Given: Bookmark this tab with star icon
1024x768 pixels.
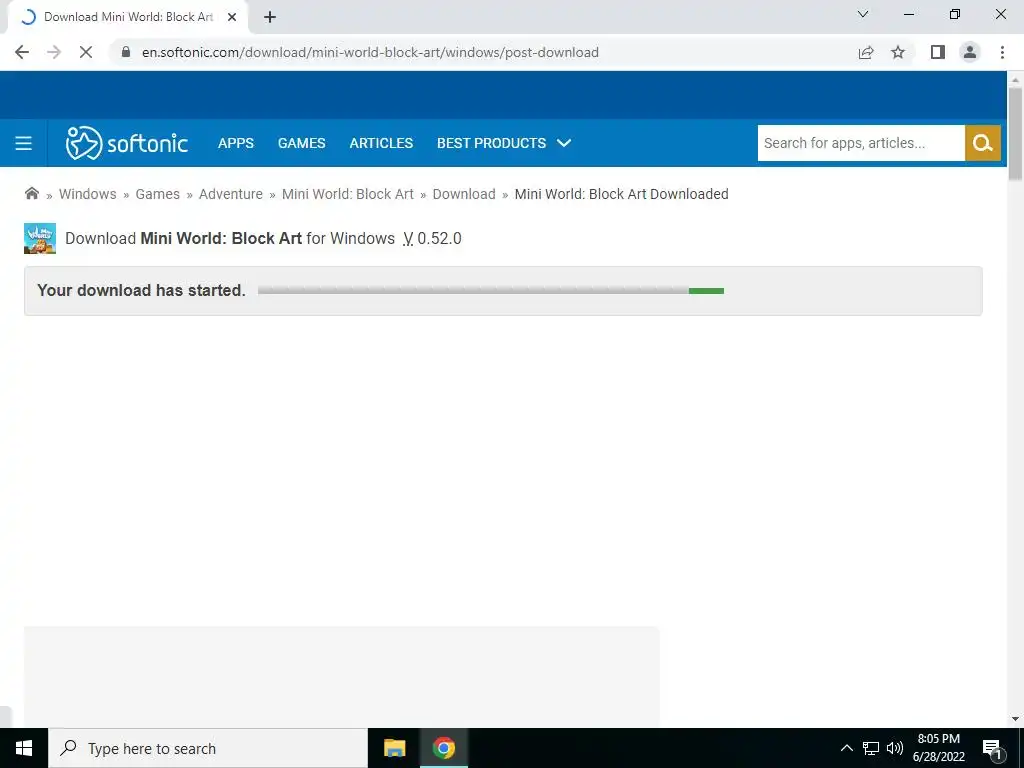Looking at the screenshot, I should click(x=899, y=52).
